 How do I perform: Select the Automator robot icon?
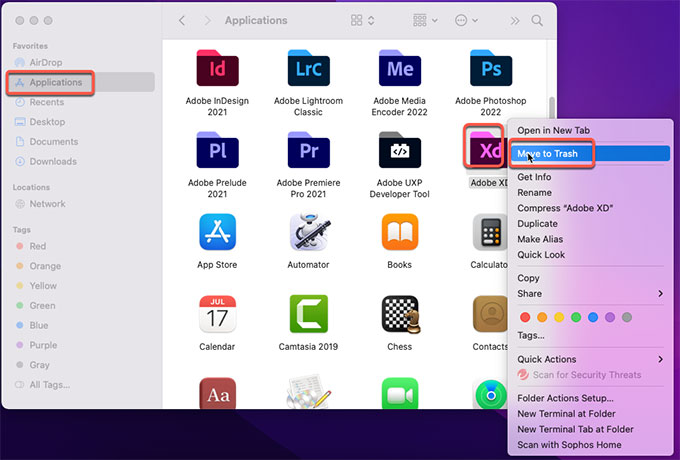point(308,232)
